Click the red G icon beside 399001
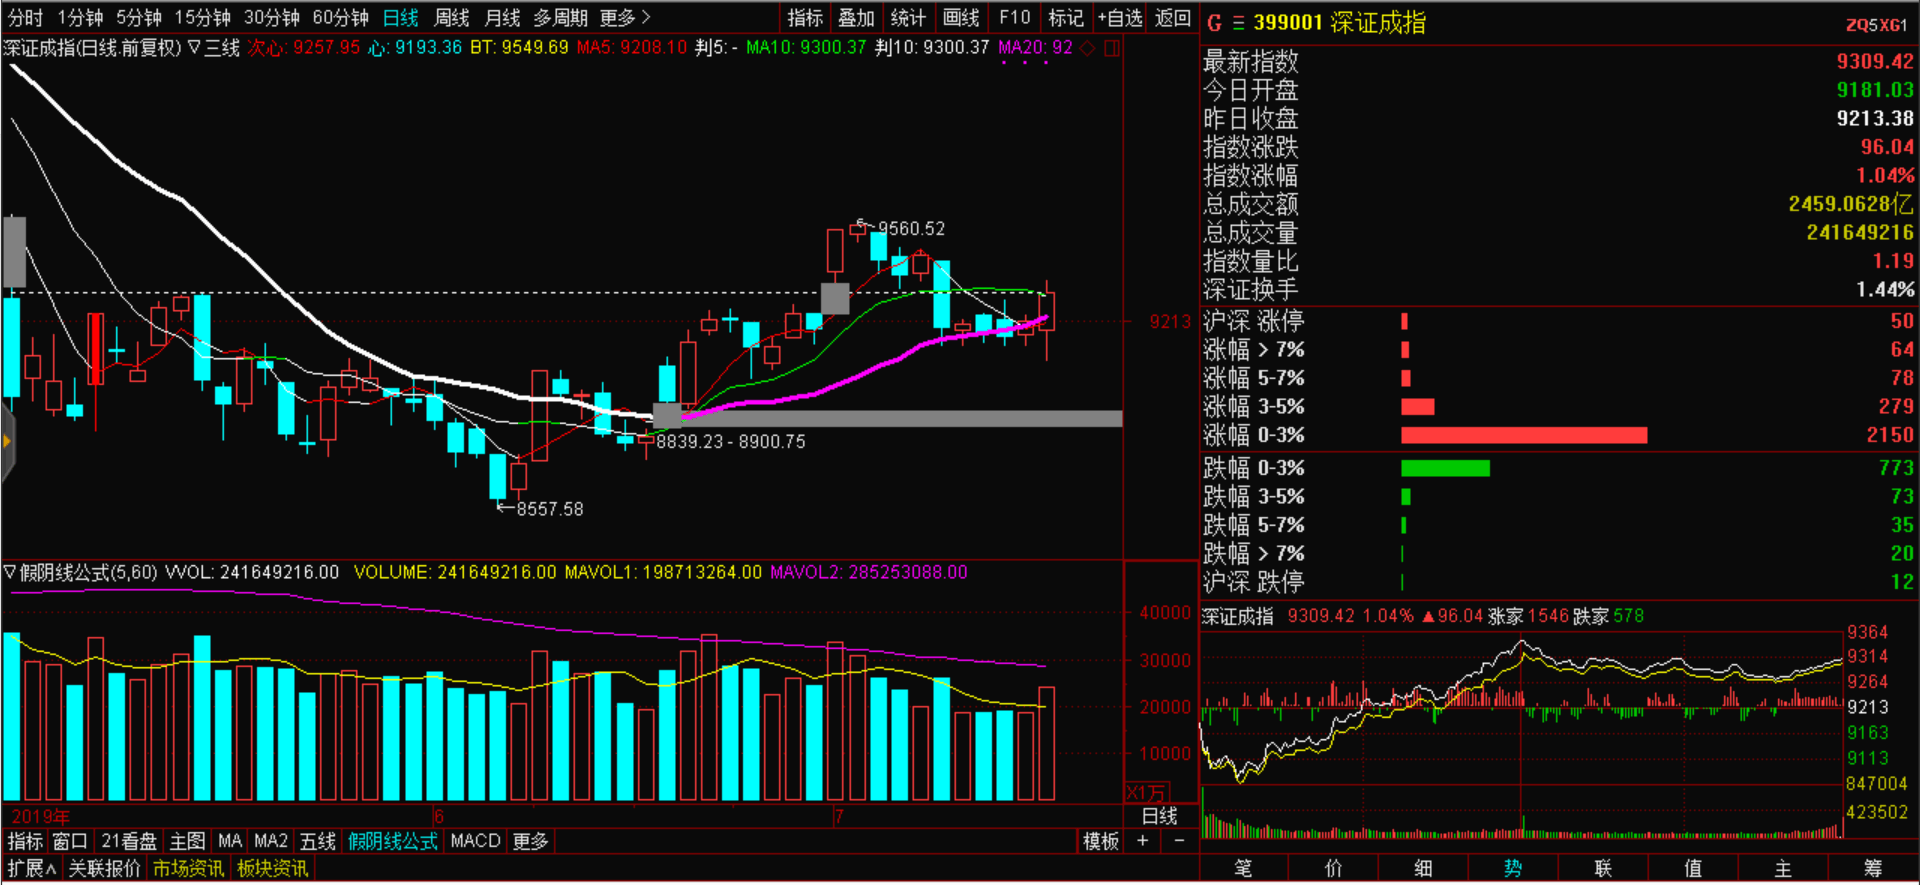The width and height of the screenshot is (1920, 885). (x=1214, y=23)
